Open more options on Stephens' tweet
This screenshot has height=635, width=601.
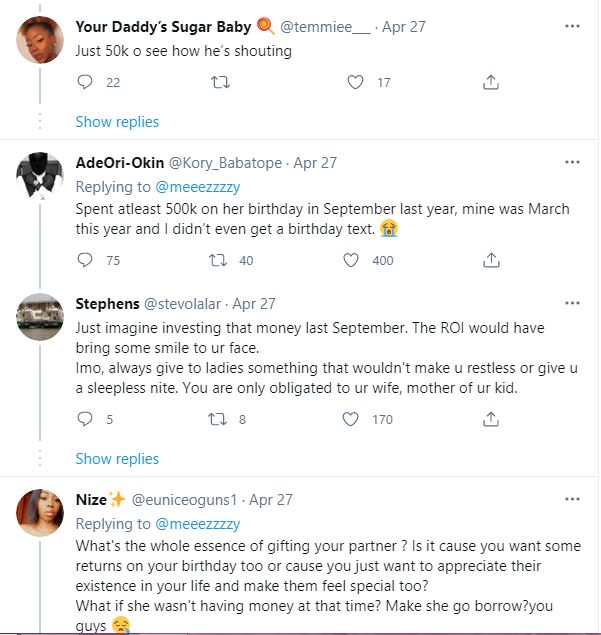pyautogui.click(x=571, y=304)
